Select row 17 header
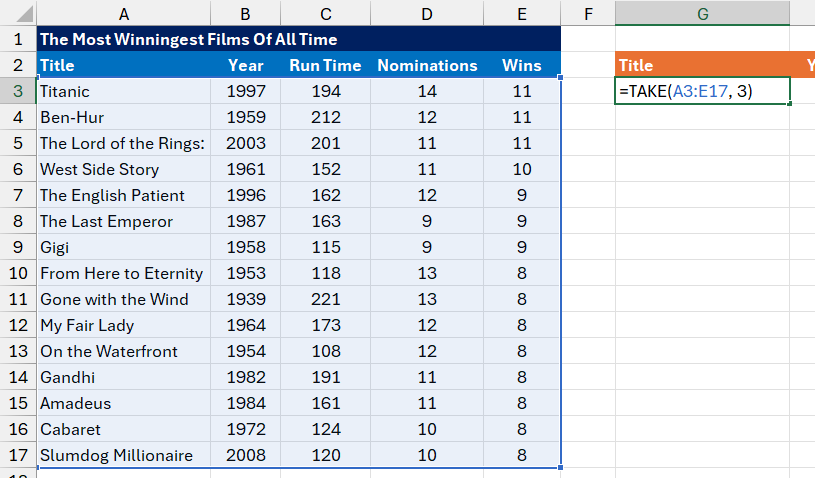Viewport: 815px width, 478px height. click(18, 455)
